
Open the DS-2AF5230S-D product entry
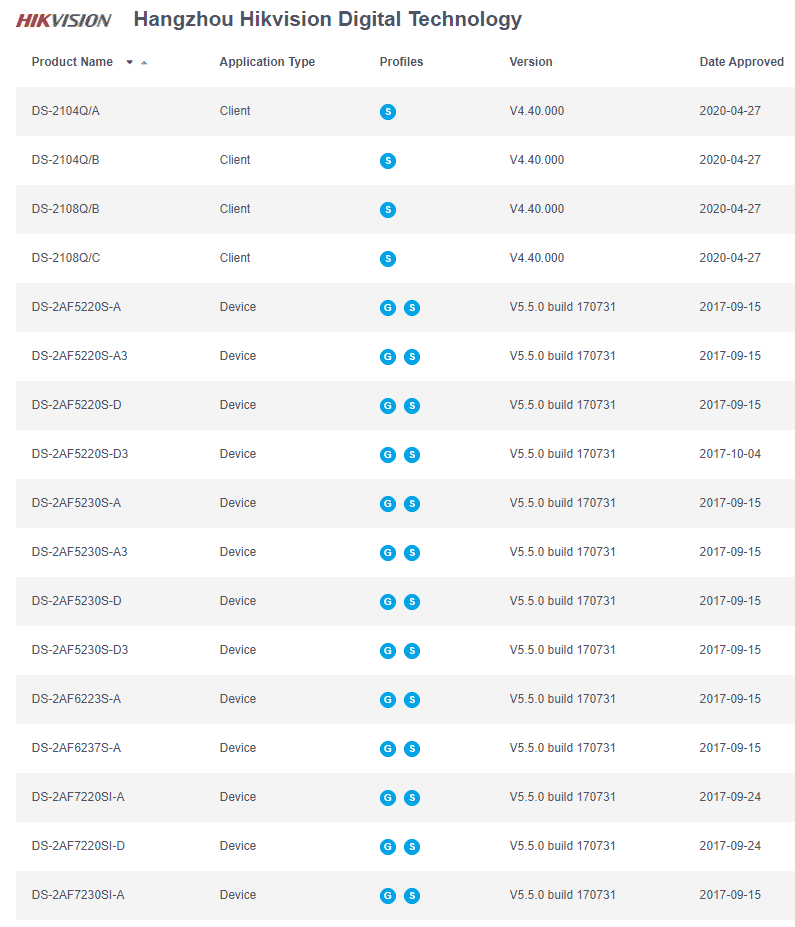tap(76, 601)
